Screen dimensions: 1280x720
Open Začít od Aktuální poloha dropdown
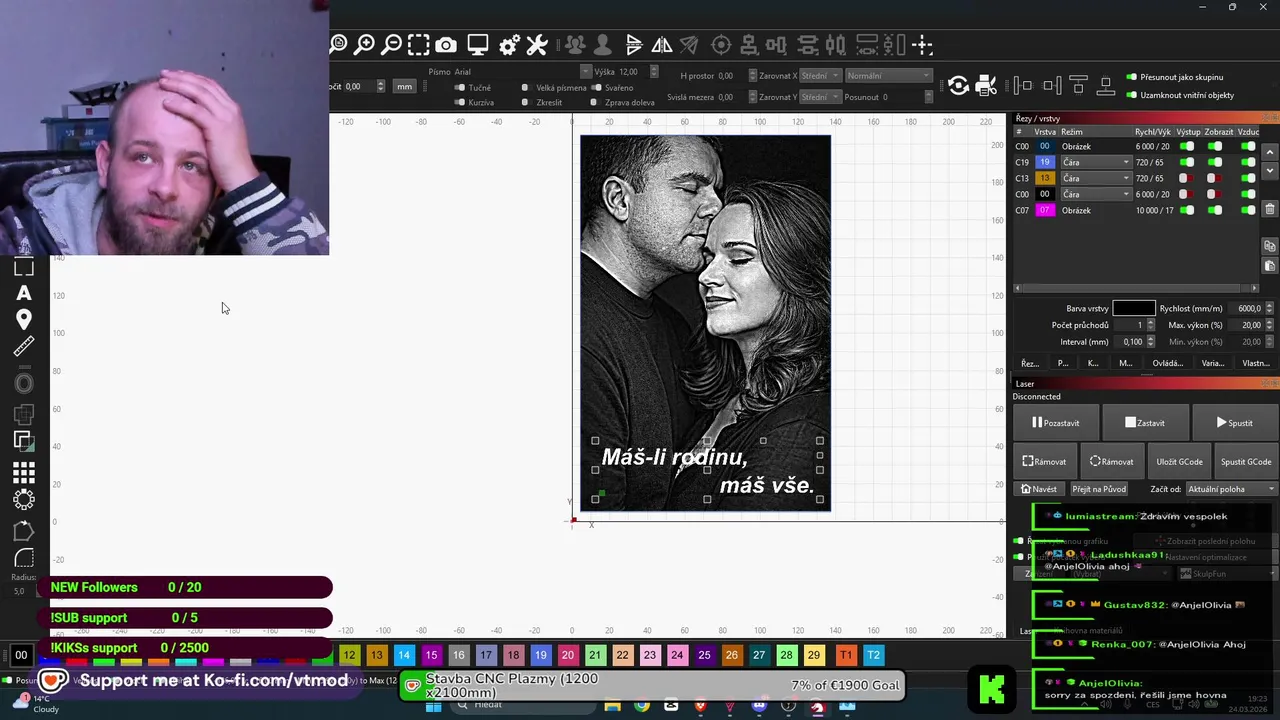[1231, 489]
